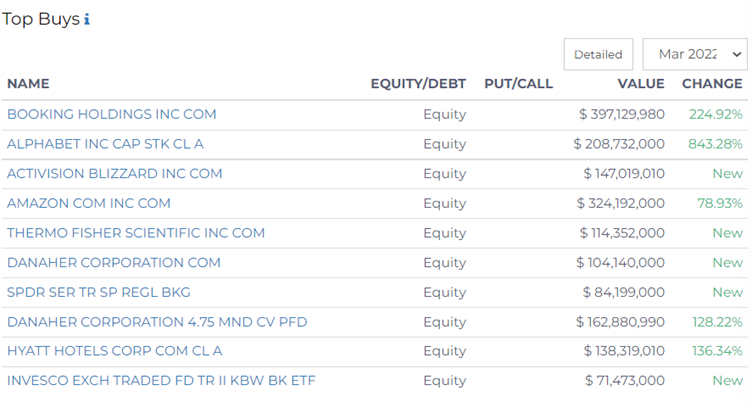Open HYATT HOTELS CORP COM CL A
The width and height of the screenshot is (752, 402).
pos(115,351)
